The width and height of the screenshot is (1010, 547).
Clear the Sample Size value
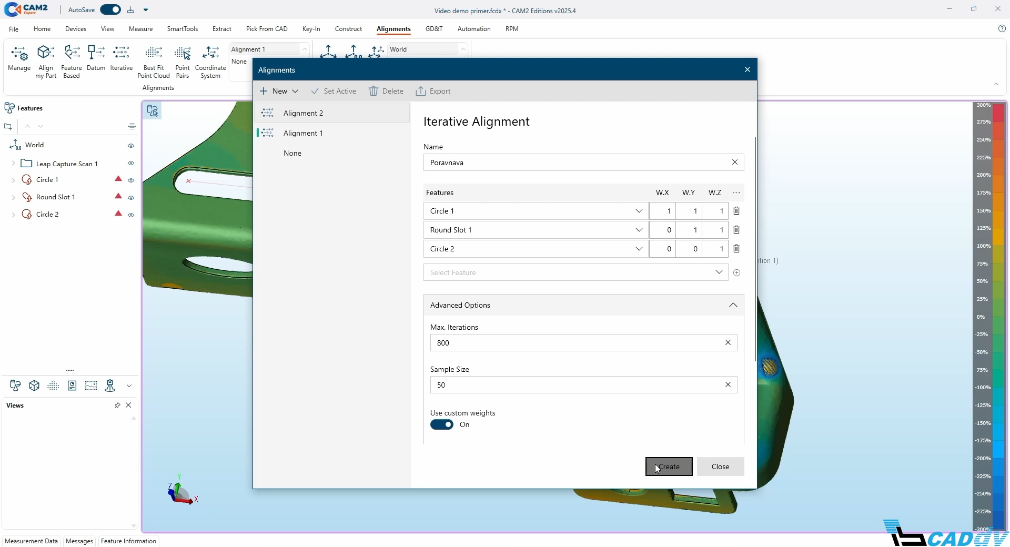click(x=728, y=385)
